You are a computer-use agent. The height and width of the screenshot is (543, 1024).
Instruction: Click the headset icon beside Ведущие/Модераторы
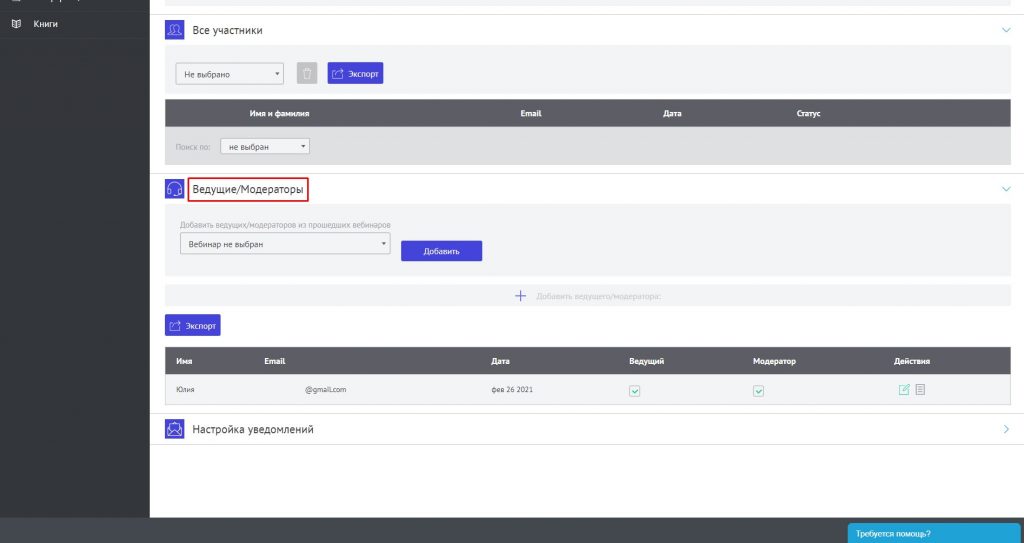[174, 189]
